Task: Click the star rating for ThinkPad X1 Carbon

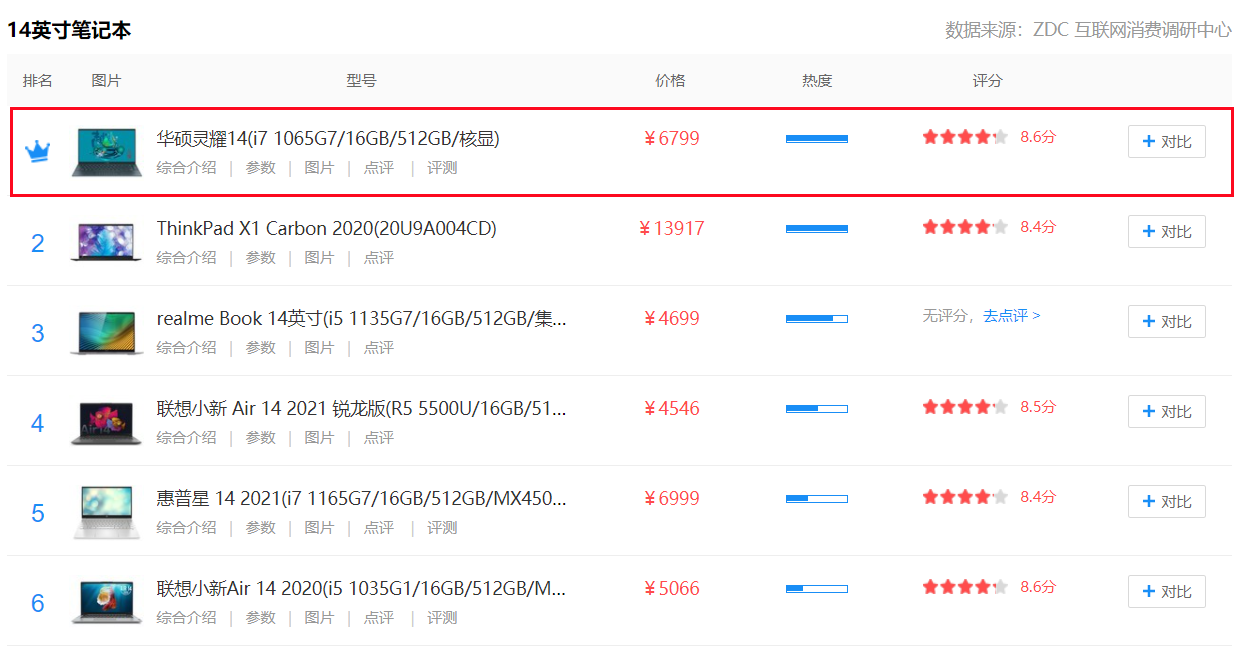Action: click(965, 228)
